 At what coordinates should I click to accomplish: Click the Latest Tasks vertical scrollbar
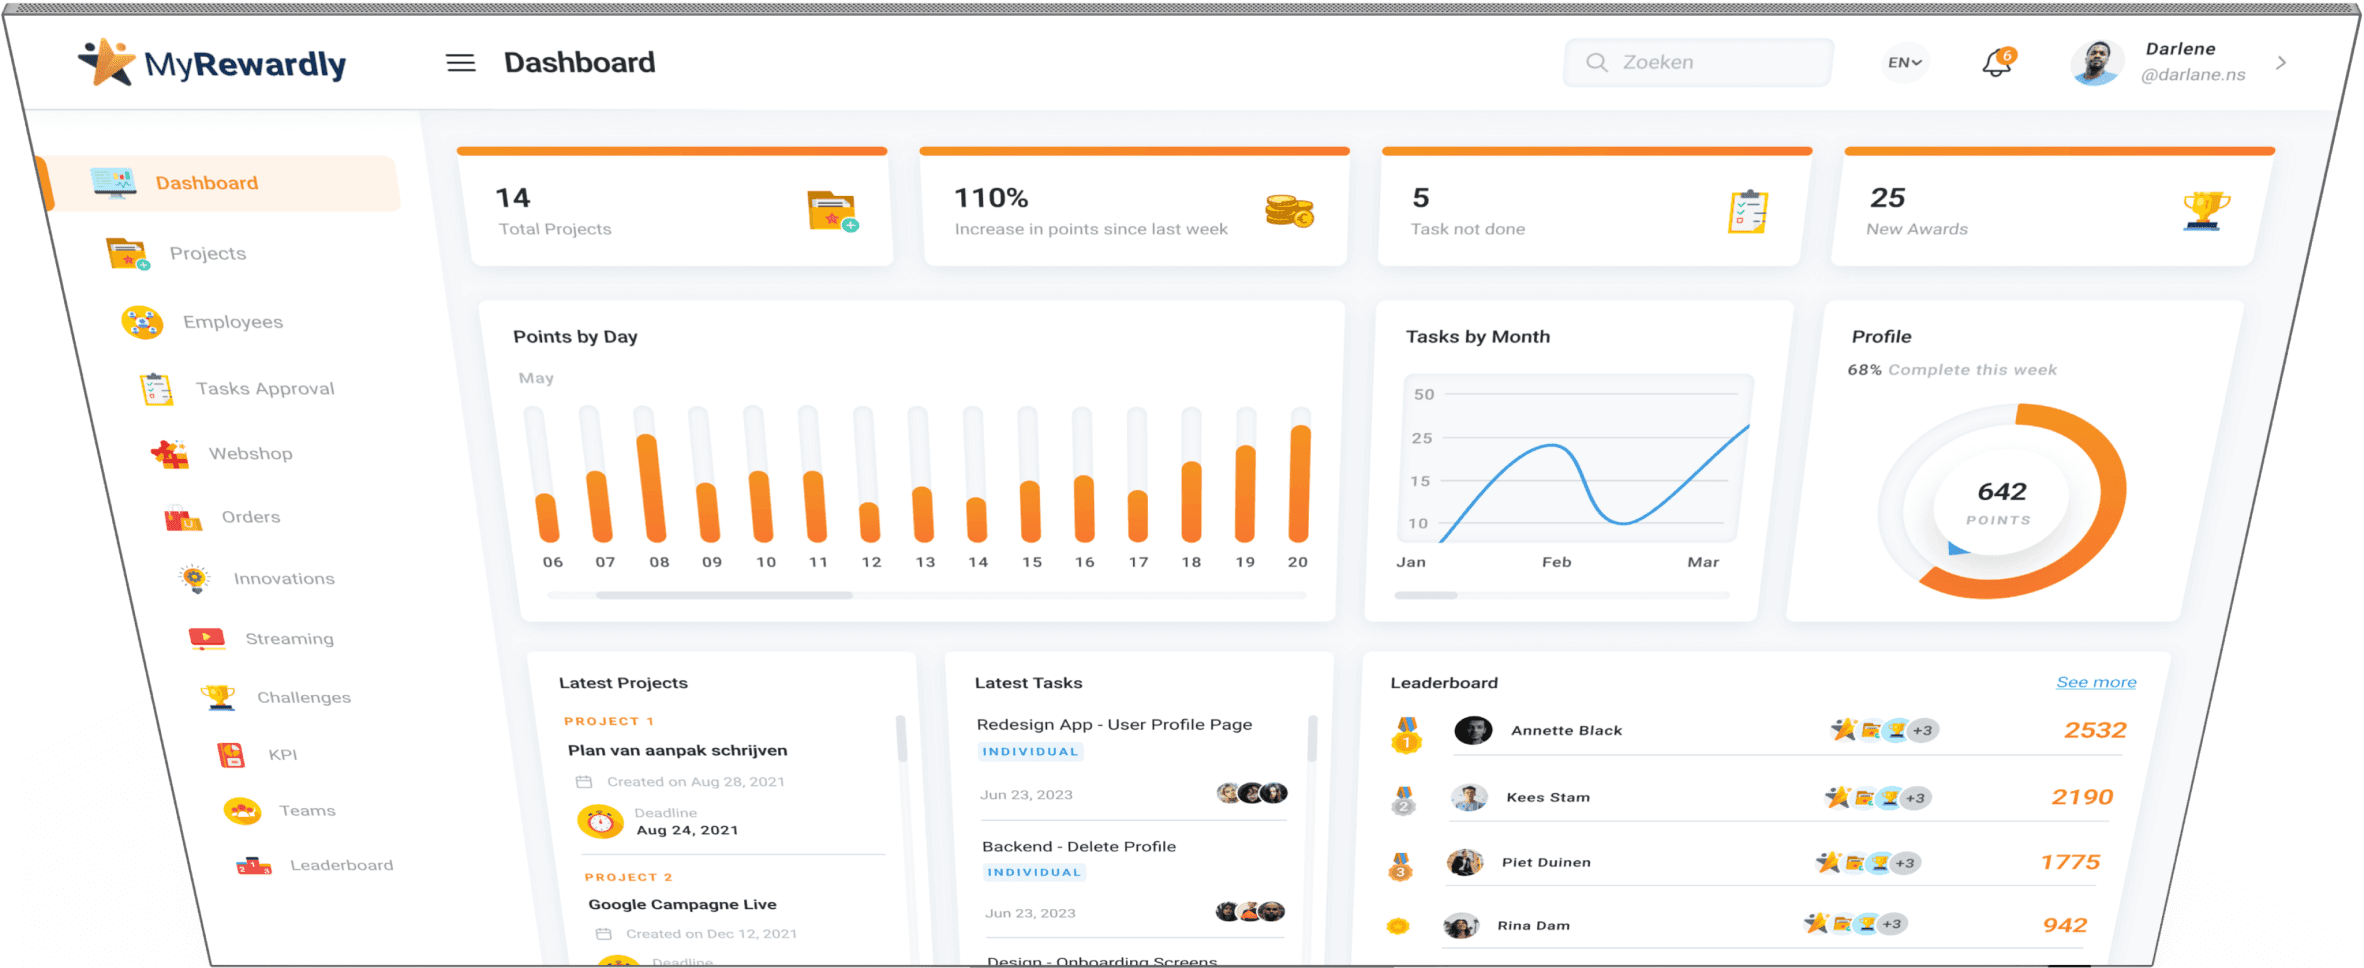click(1312, 739)
